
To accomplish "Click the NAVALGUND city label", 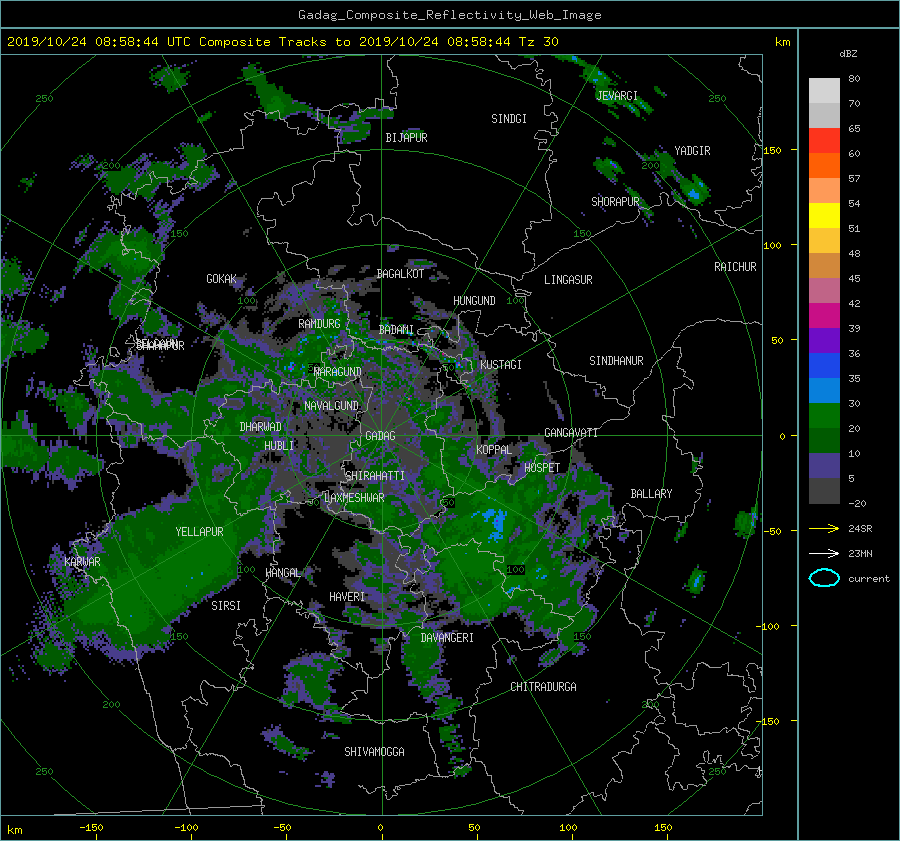I will point(331,406).
